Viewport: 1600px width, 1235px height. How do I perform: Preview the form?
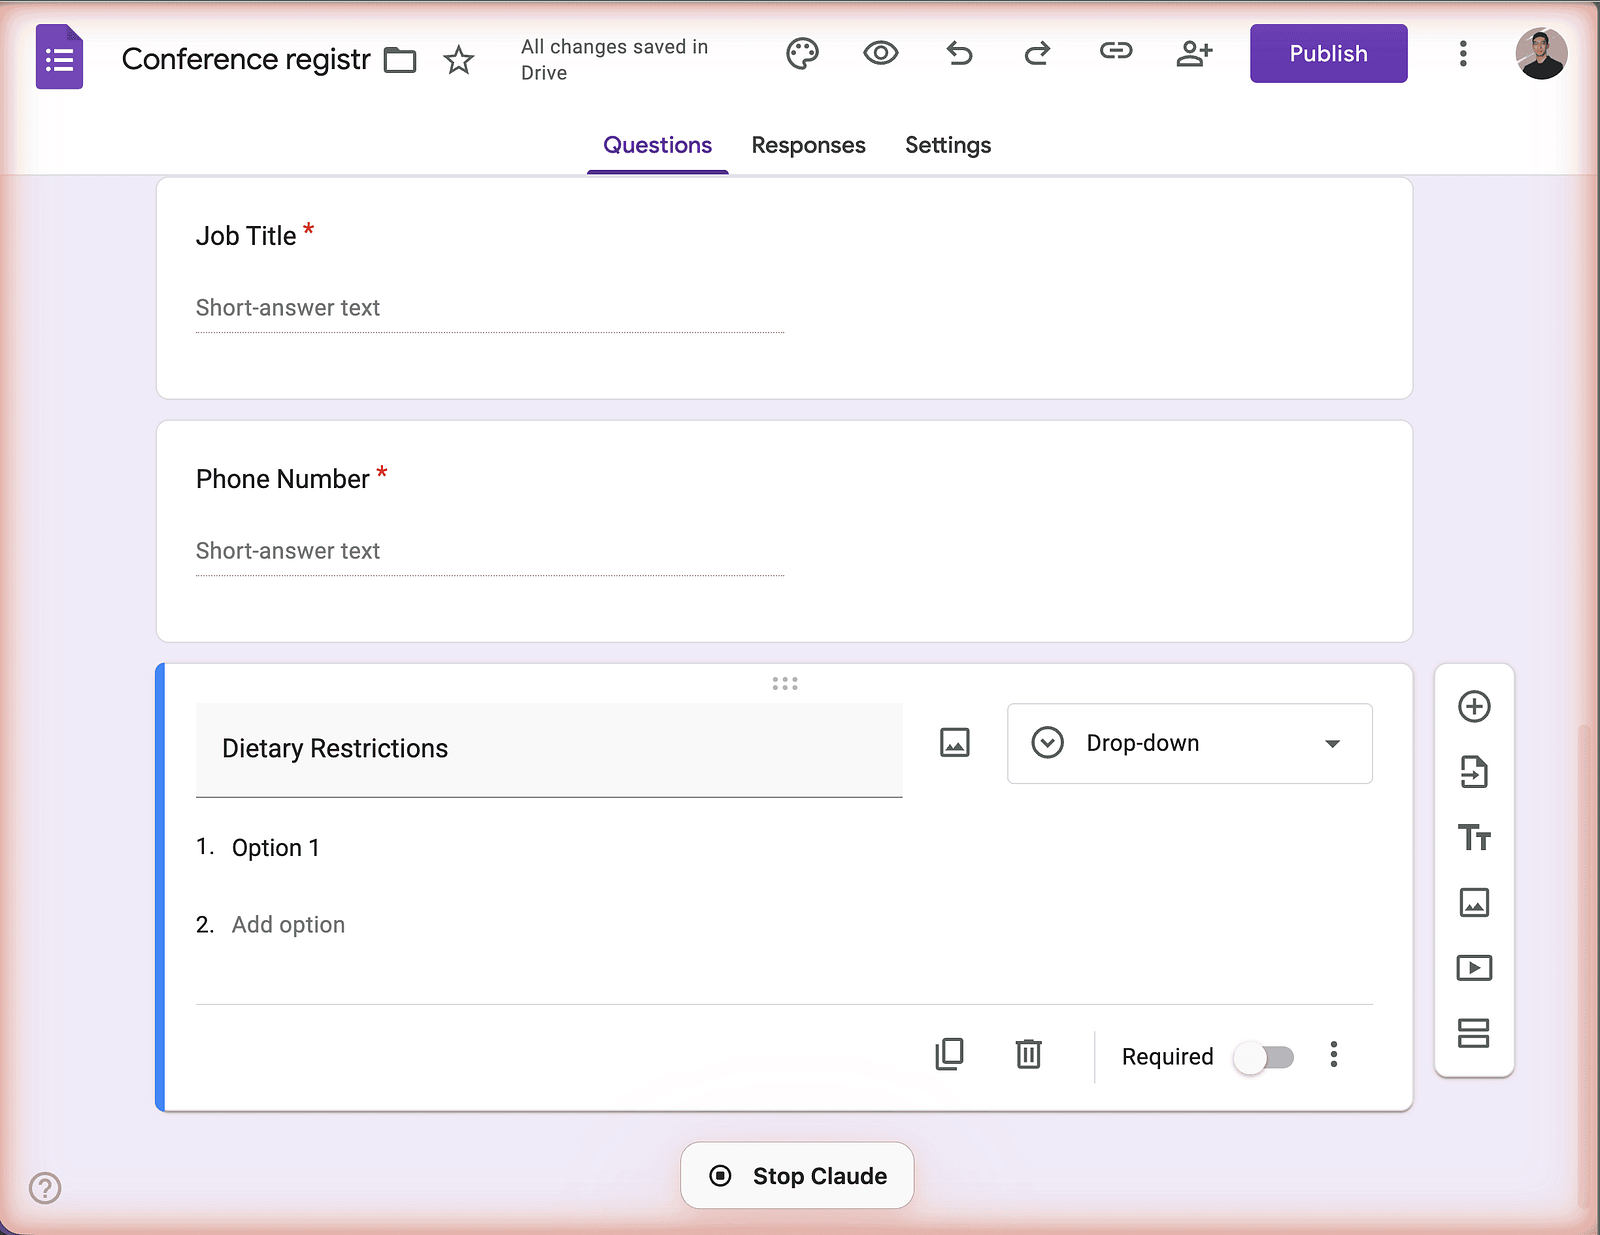tap(879, 54)
